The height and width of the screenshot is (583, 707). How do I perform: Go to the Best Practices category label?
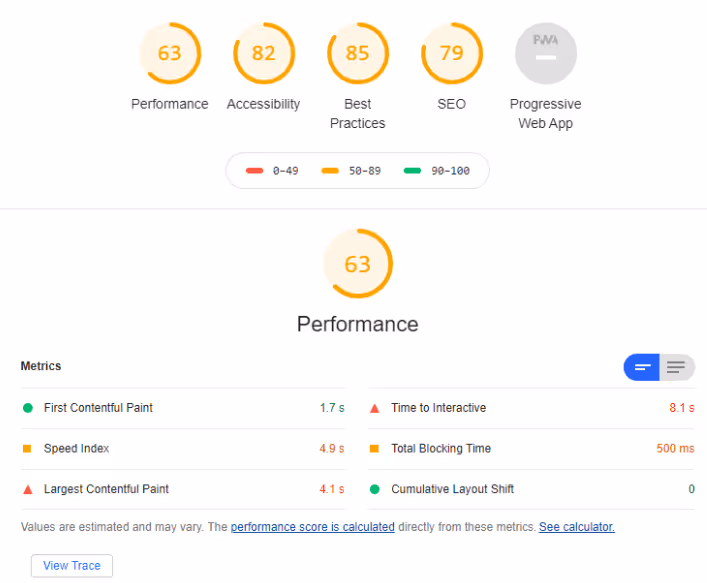pyautogui.click(x=358, y=114)
